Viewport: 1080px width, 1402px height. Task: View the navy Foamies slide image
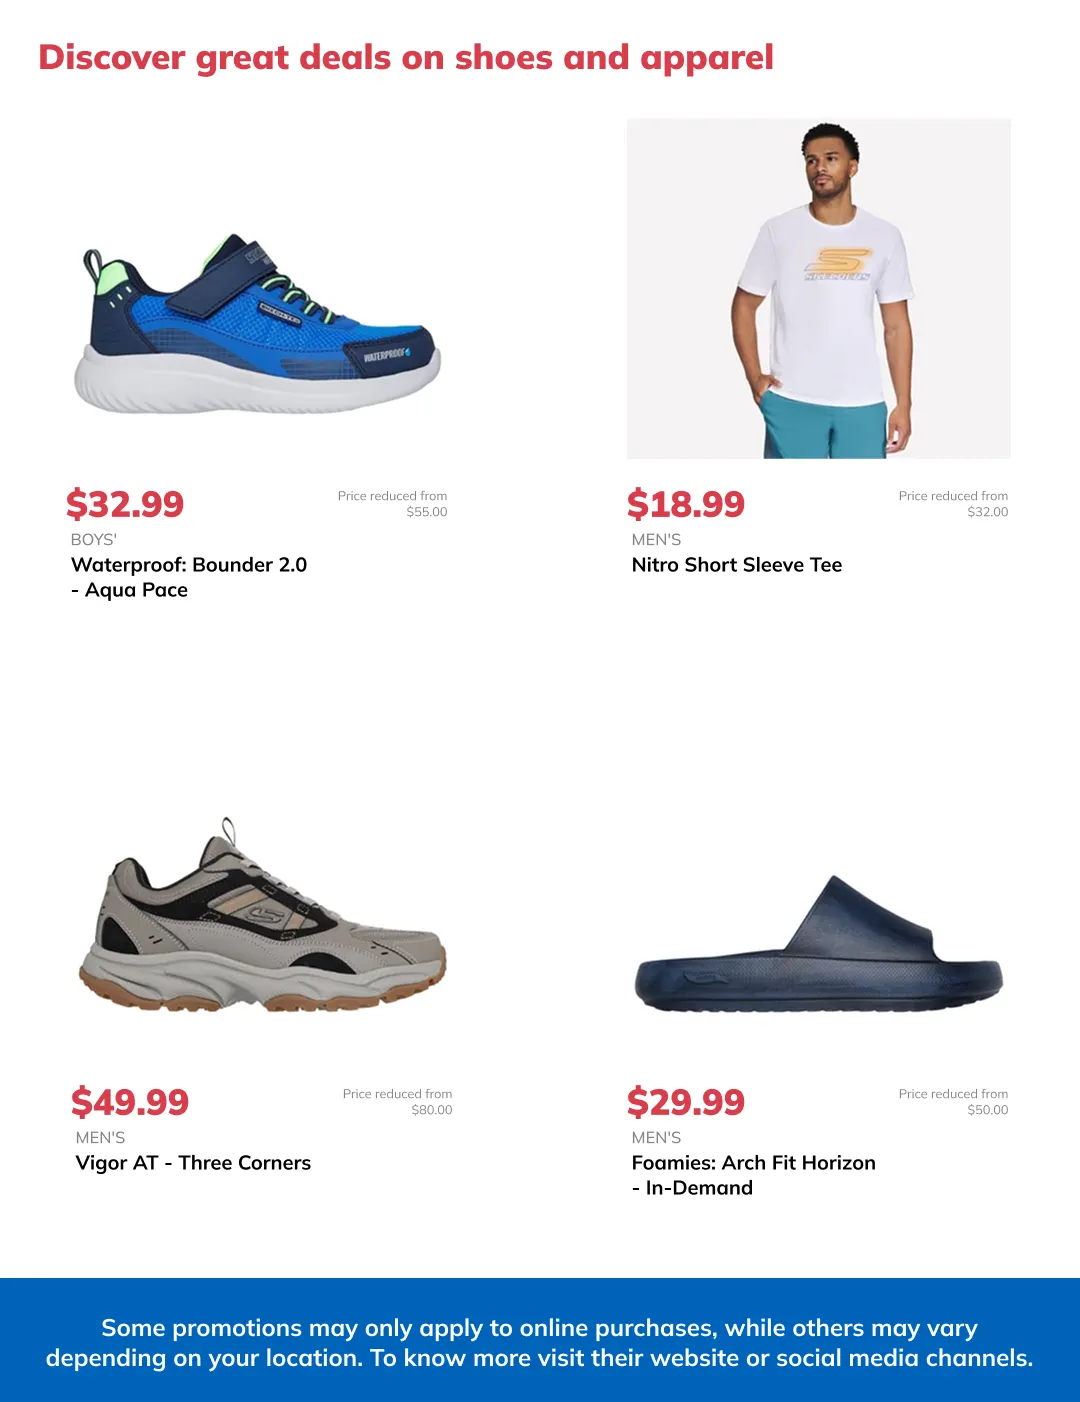point(818,944)
